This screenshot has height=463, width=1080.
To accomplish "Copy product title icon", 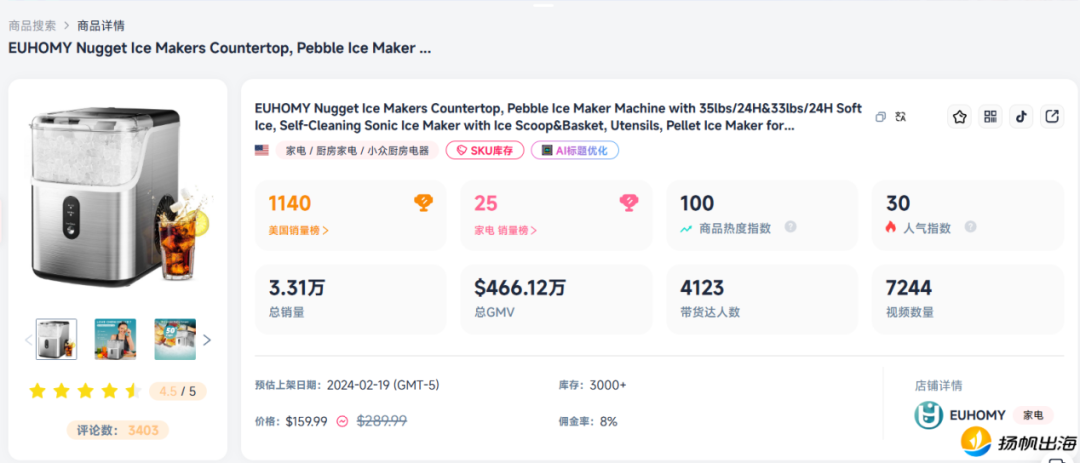I will [880, 117].
